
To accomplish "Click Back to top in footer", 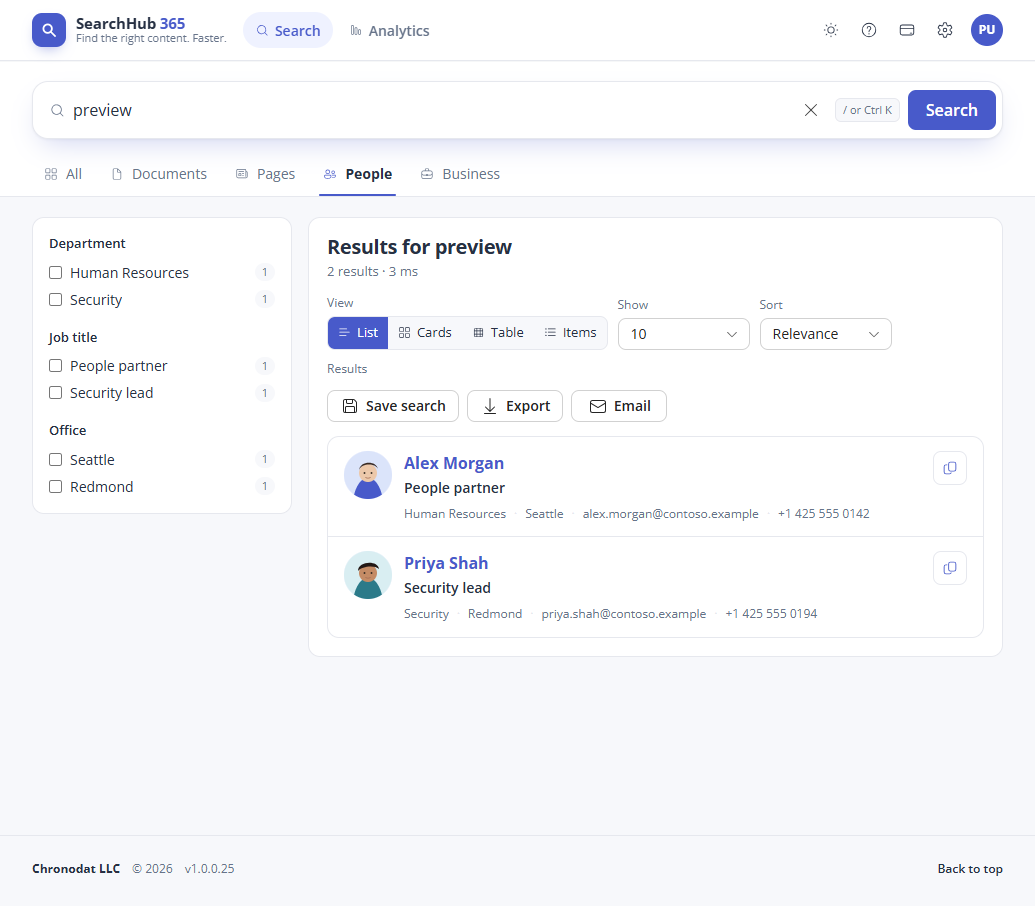I will [x=970, y=868].
